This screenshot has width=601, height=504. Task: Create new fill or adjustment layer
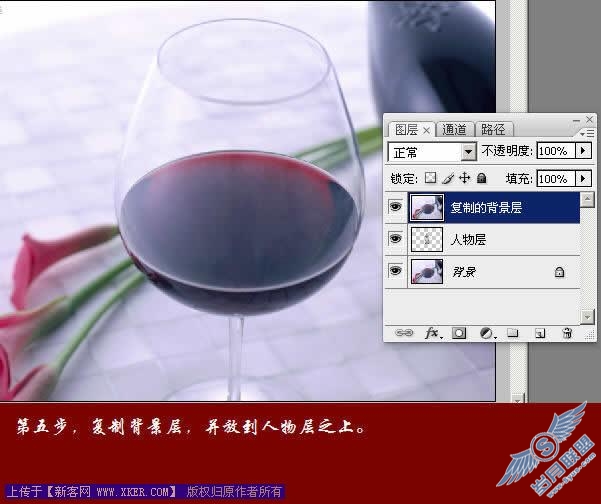[x=488, y=333]
